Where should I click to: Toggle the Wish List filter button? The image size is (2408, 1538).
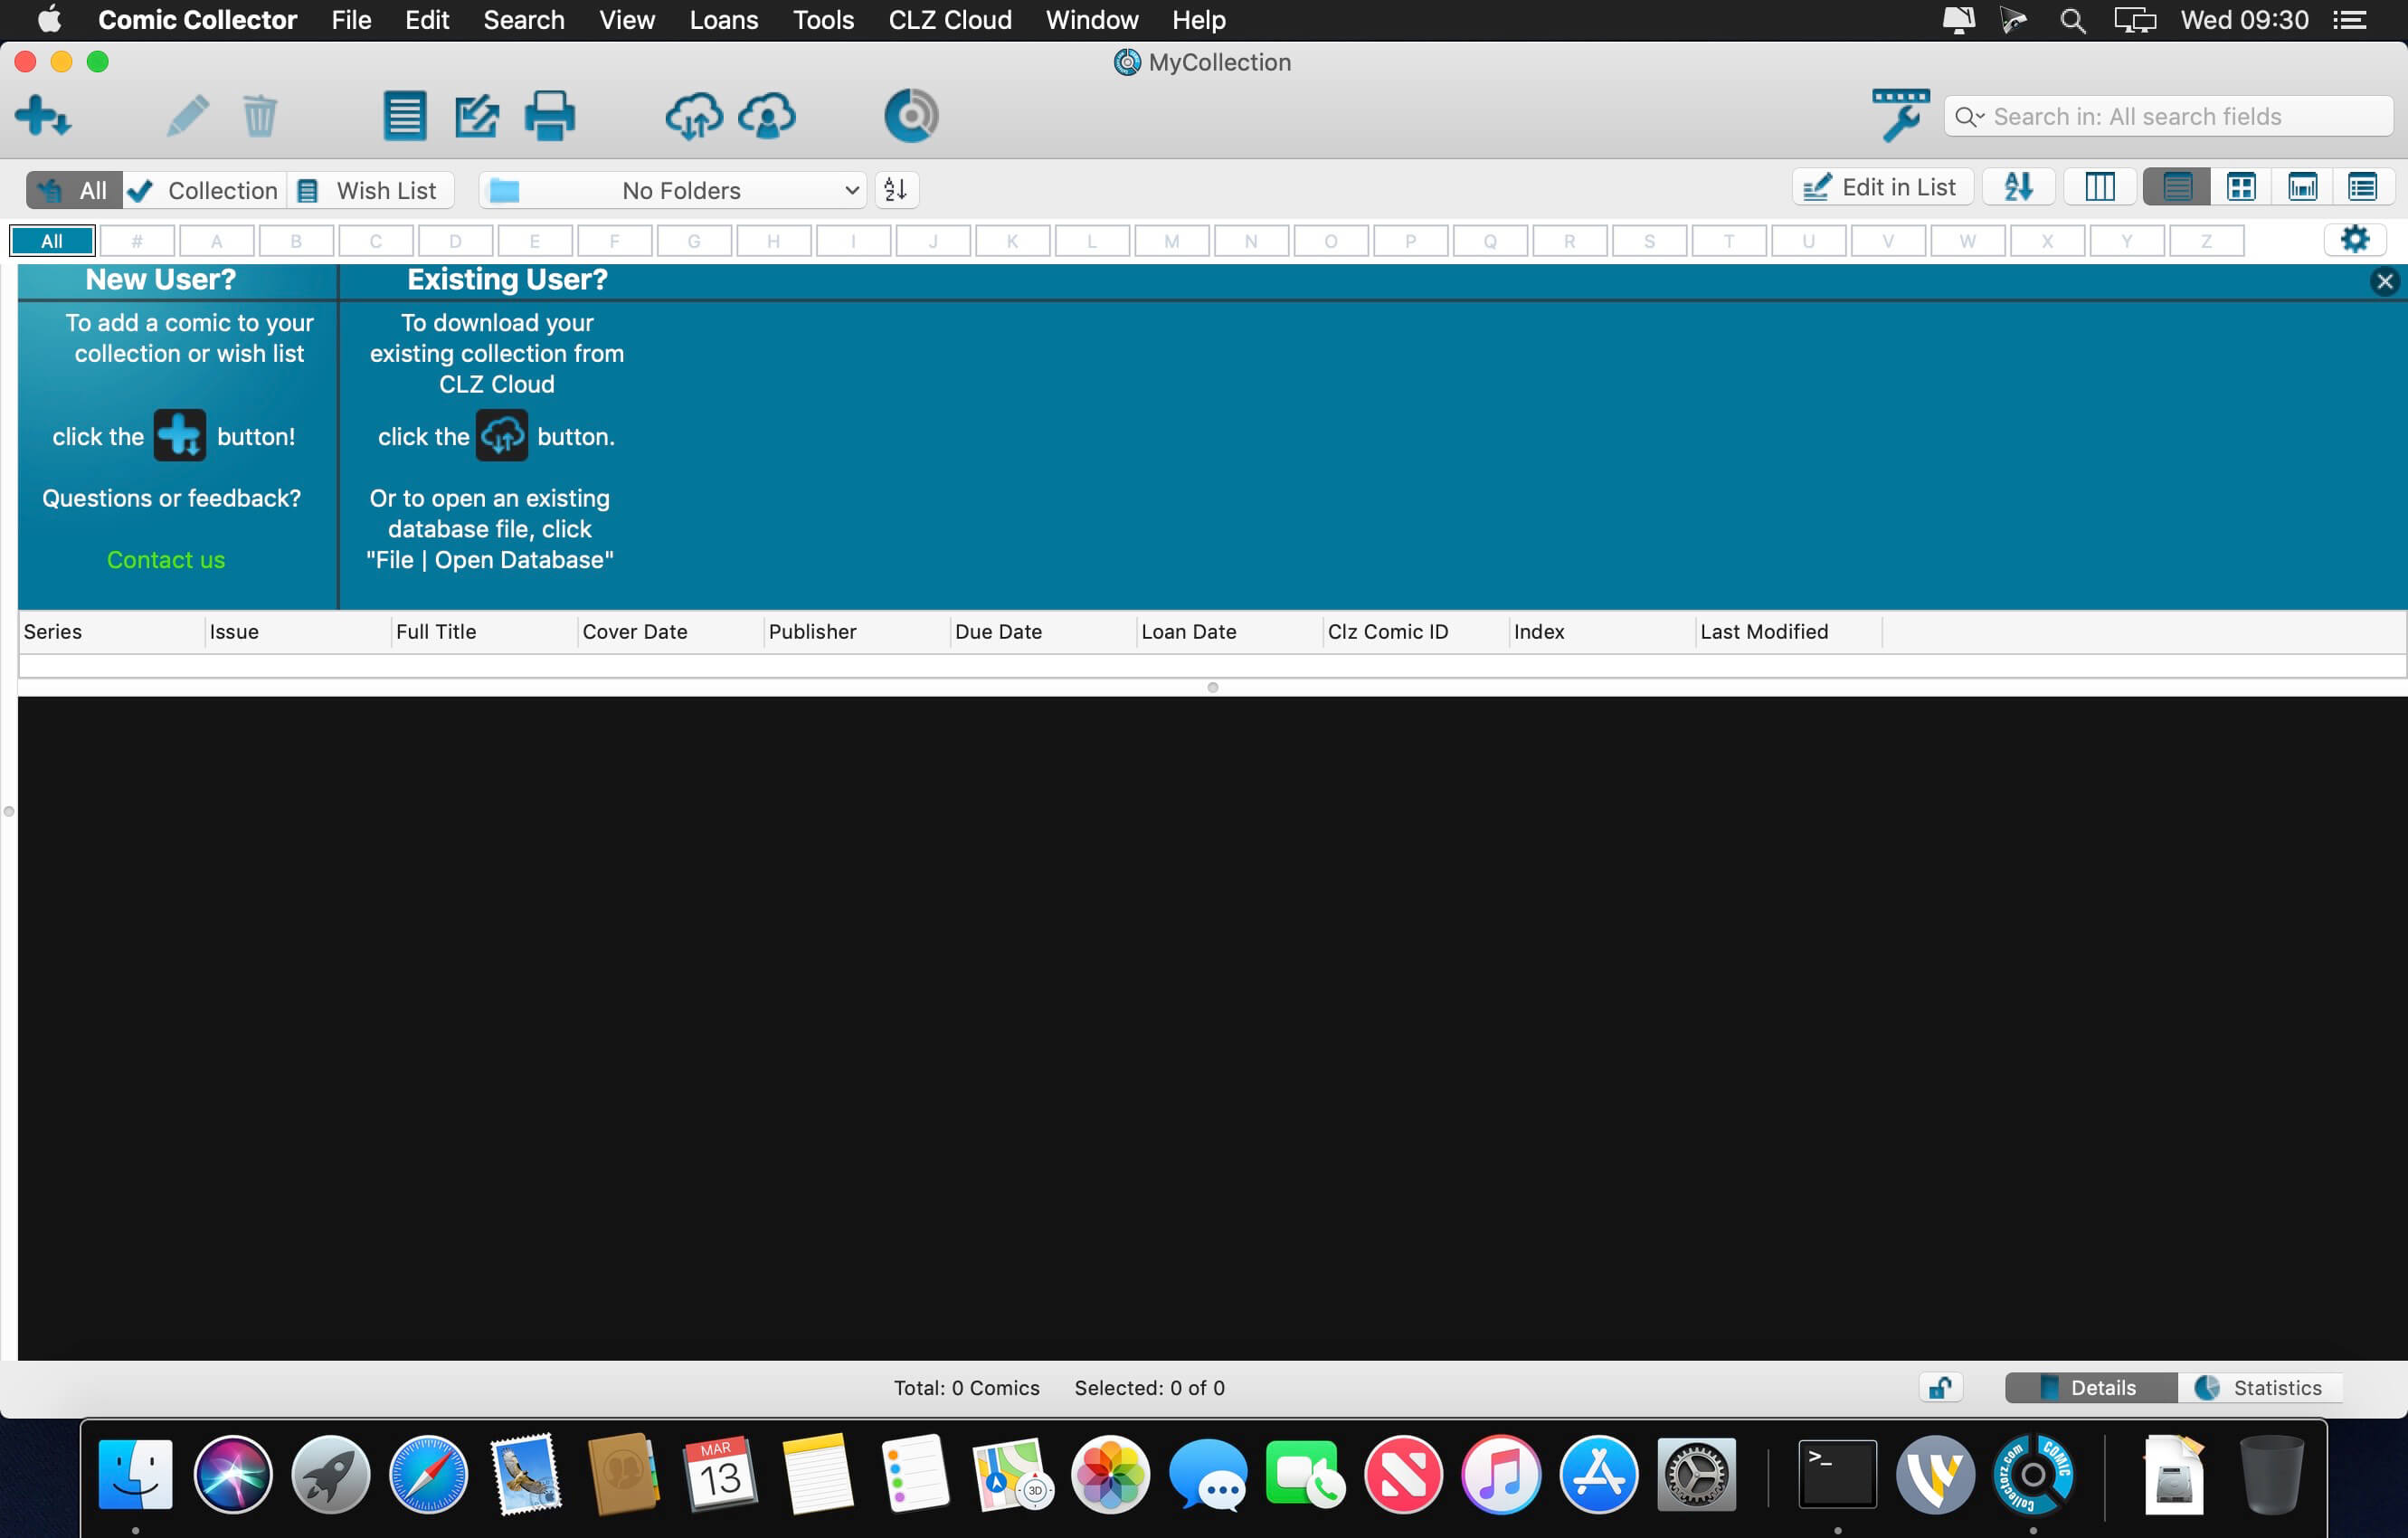point(370,190)
